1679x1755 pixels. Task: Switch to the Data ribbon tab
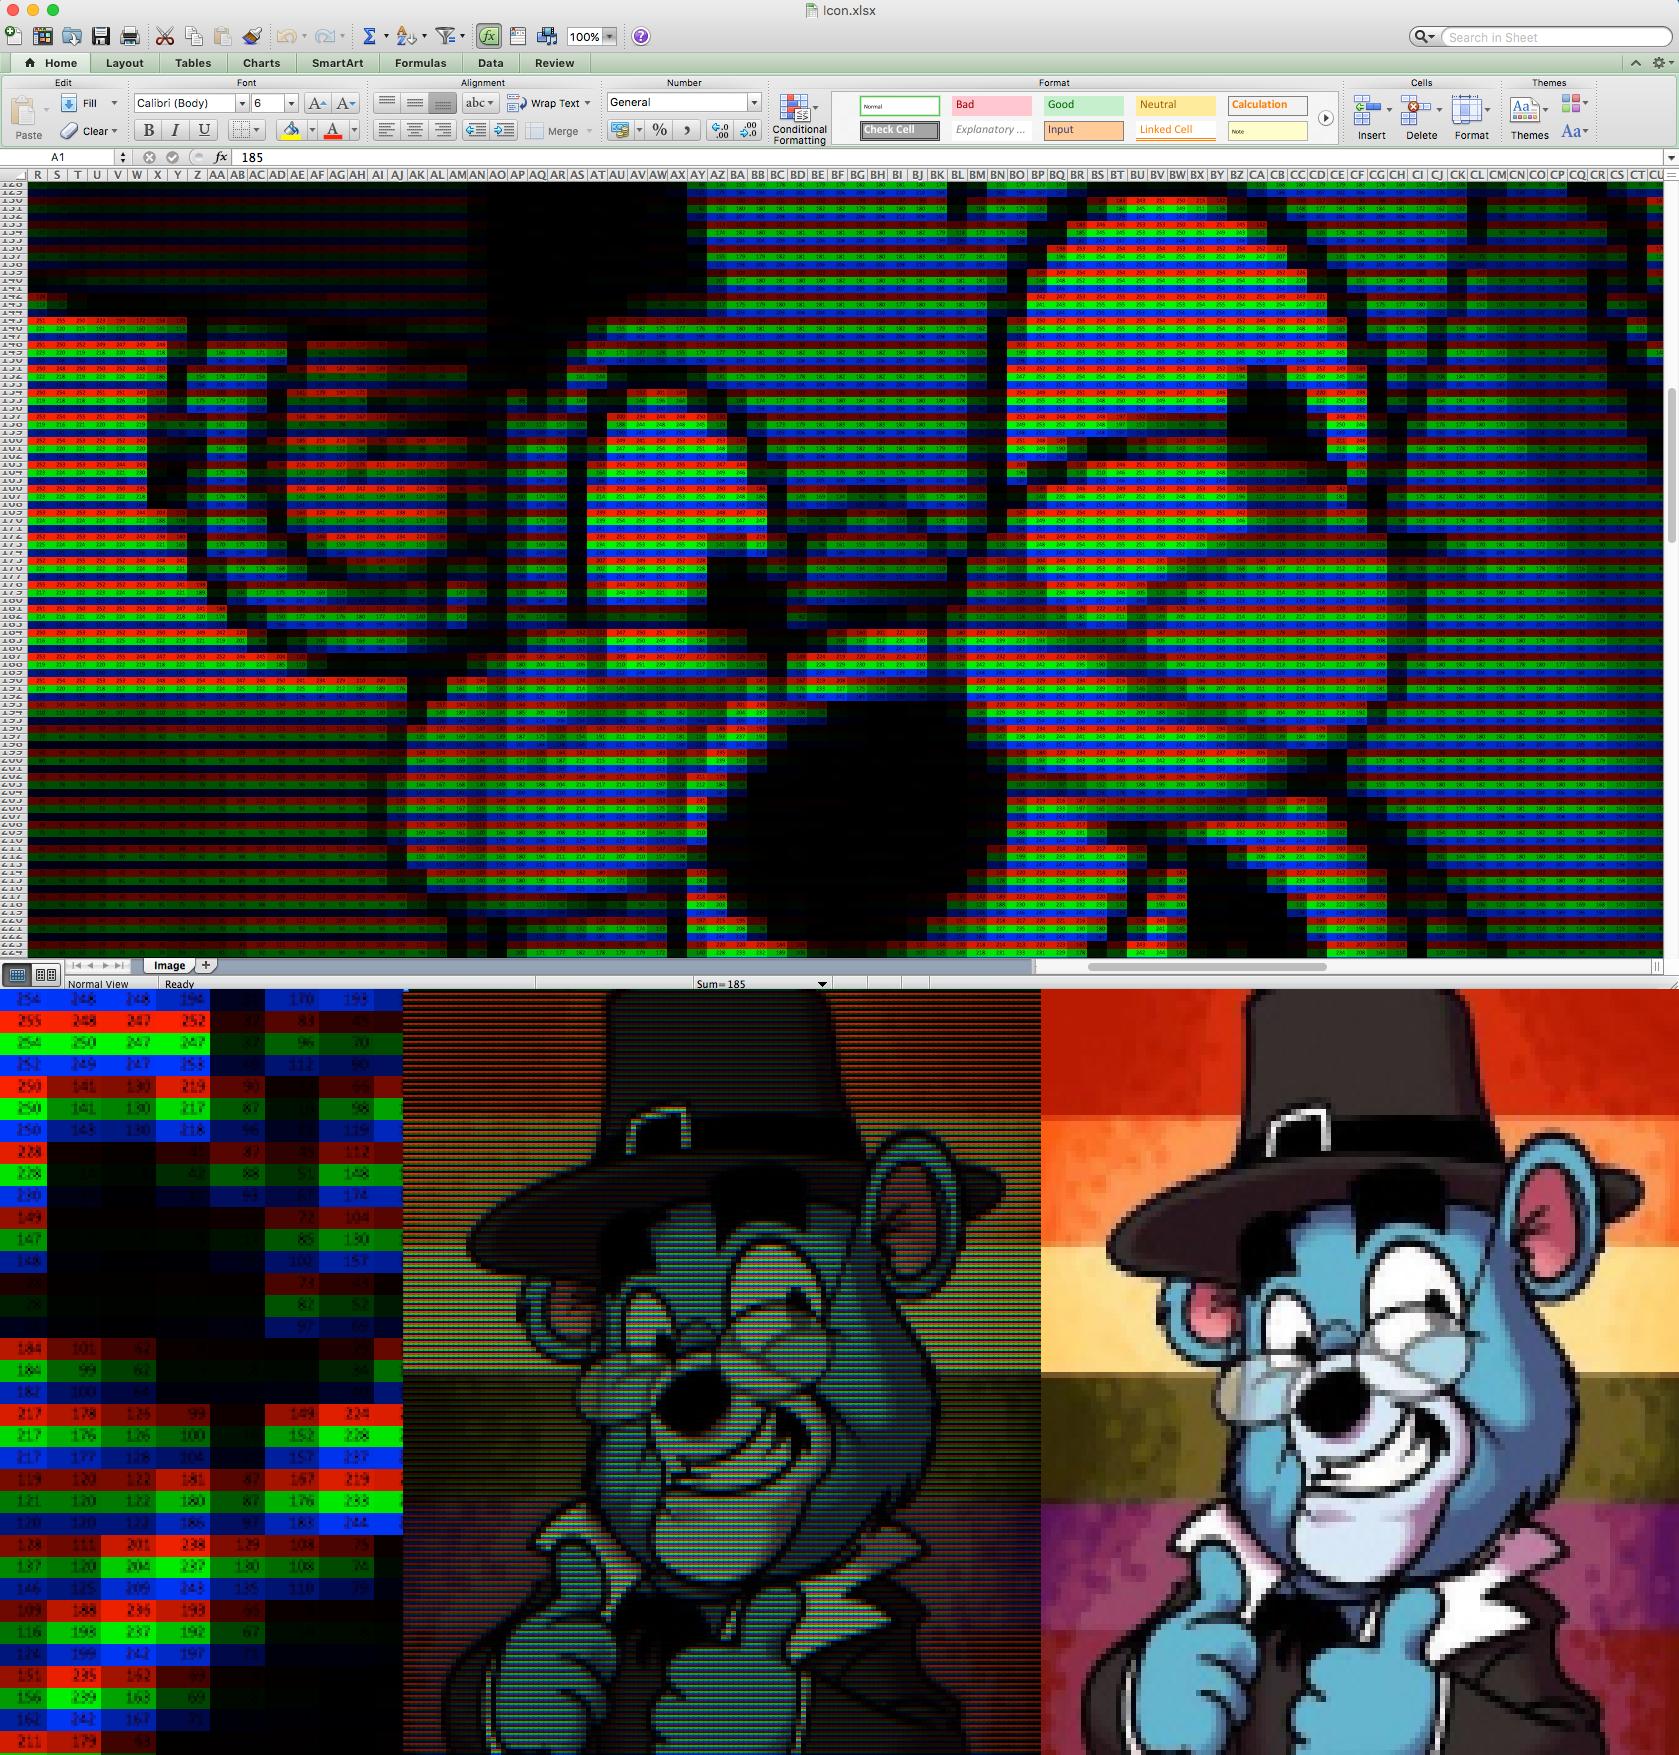(490, 63)
